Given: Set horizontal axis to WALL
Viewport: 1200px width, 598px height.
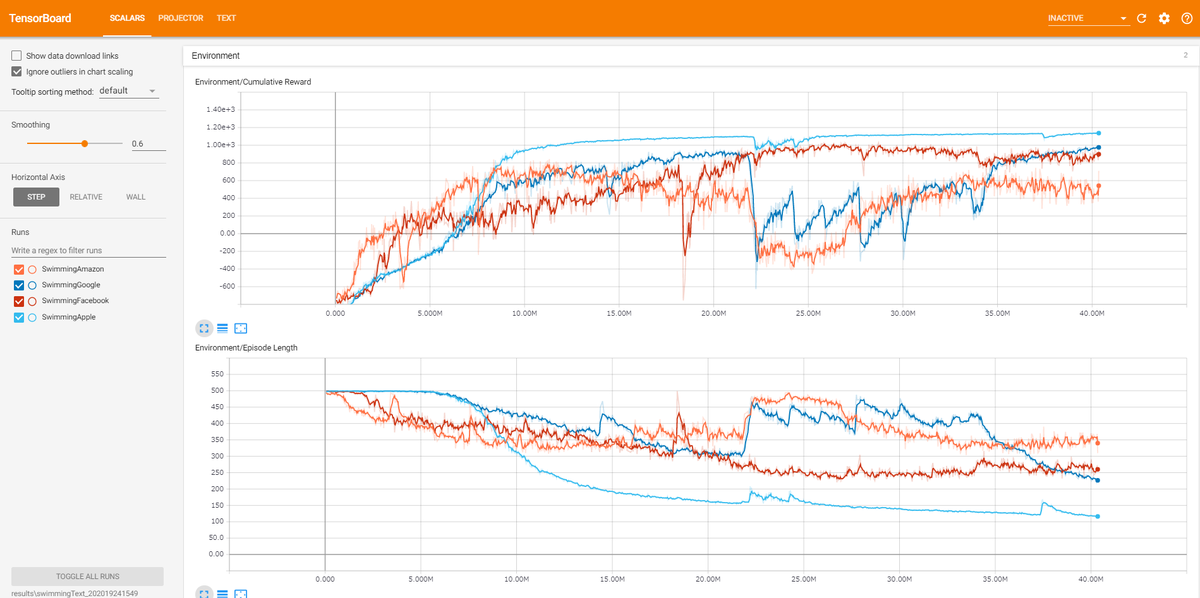Looking at the screenshot, I should [136, 197].
